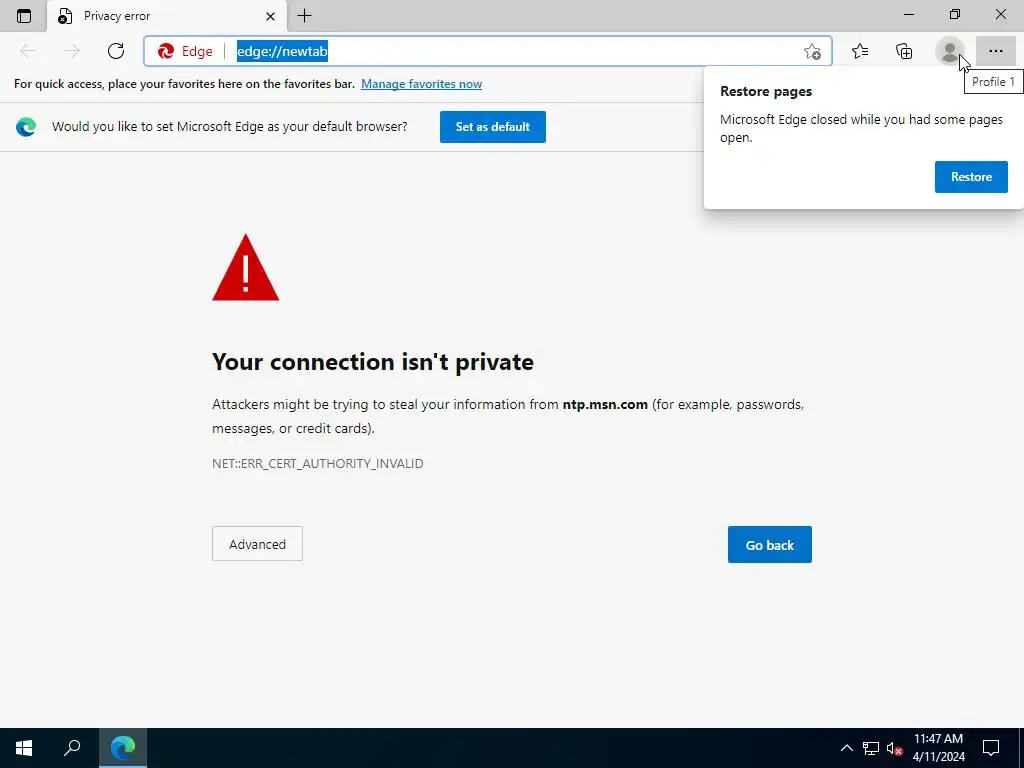Viewport: 1024px width, 768px height.
Task: Open the clock showing 11:47 AM
Action: pyautogui.click(x=938, y=748)
